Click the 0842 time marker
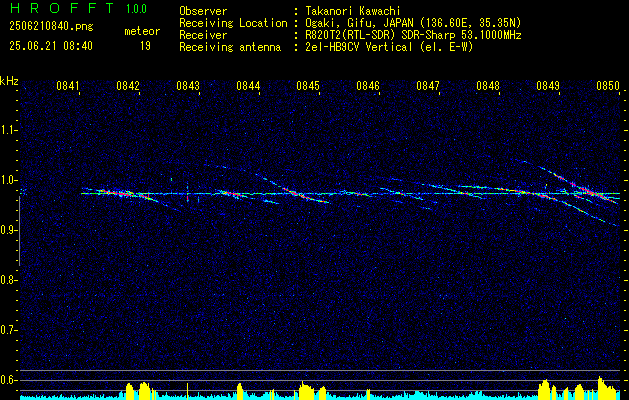629x400 pixels. point(128,86)
